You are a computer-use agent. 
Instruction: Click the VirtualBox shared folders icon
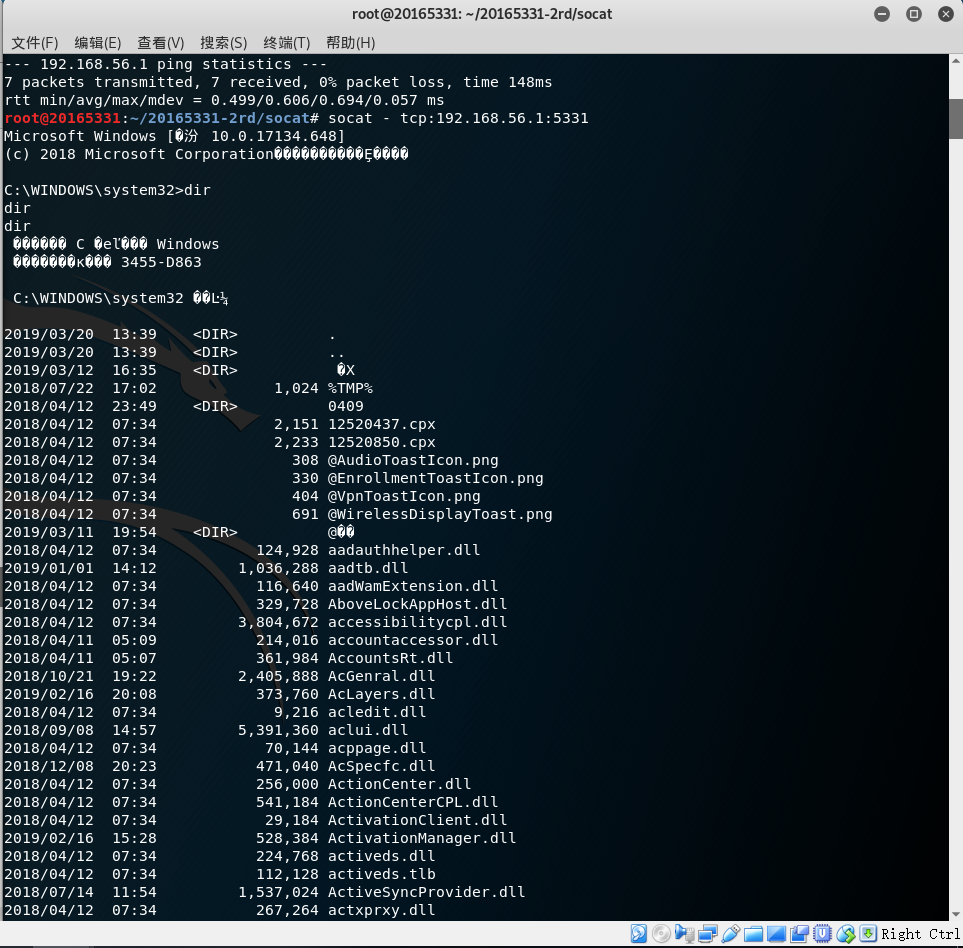[753, 934]
